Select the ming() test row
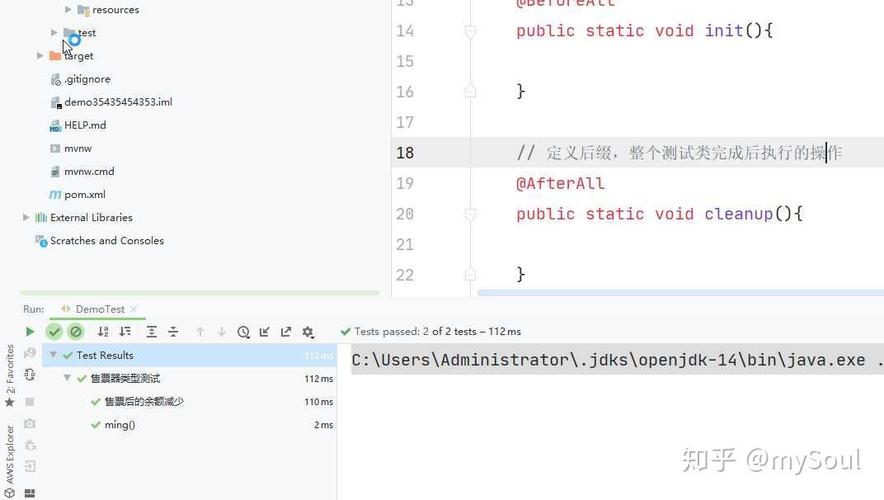The height and width of the screenshot is (500, 884). click(189, 424)
